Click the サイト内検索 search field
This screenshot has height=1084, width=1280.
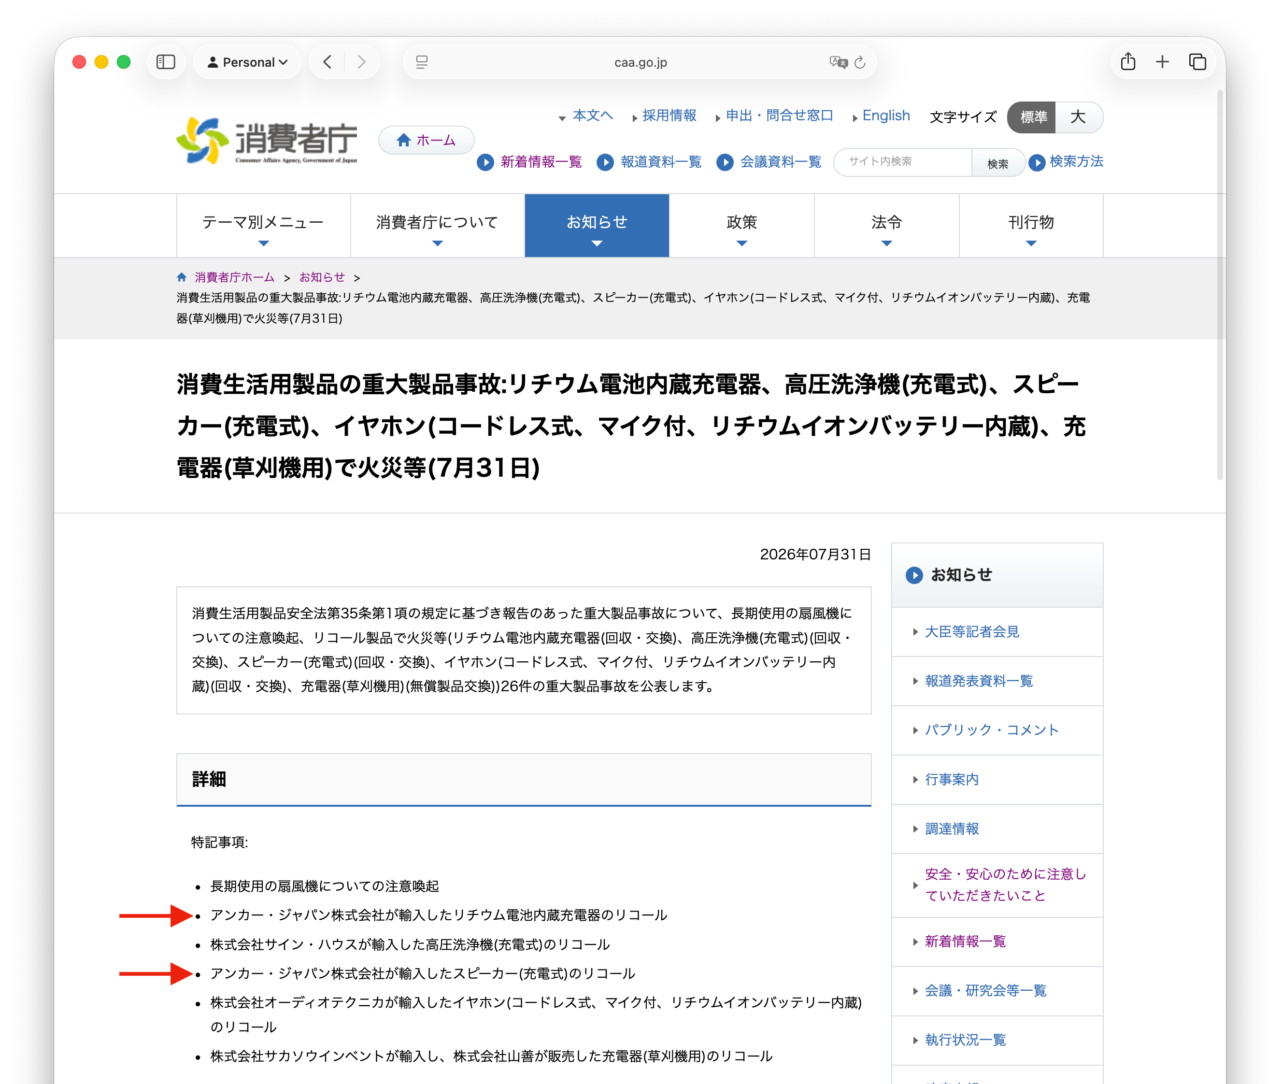tap(903, 162)
